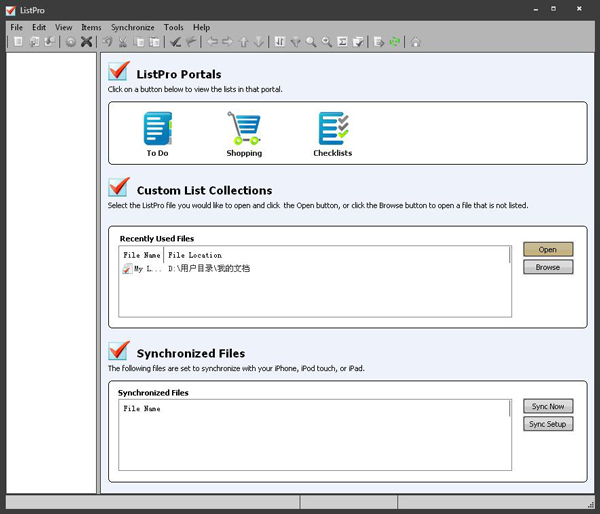Image resolution: width=600 pixels, height=514 pixels.
Task: Open the Checklists portal
Action: [x=333, y=134]
